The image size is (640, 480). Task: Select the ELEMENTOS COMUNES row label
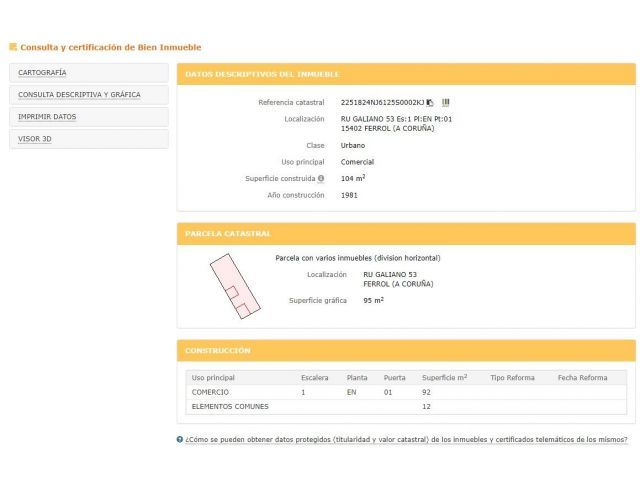(x=230, y=407)
